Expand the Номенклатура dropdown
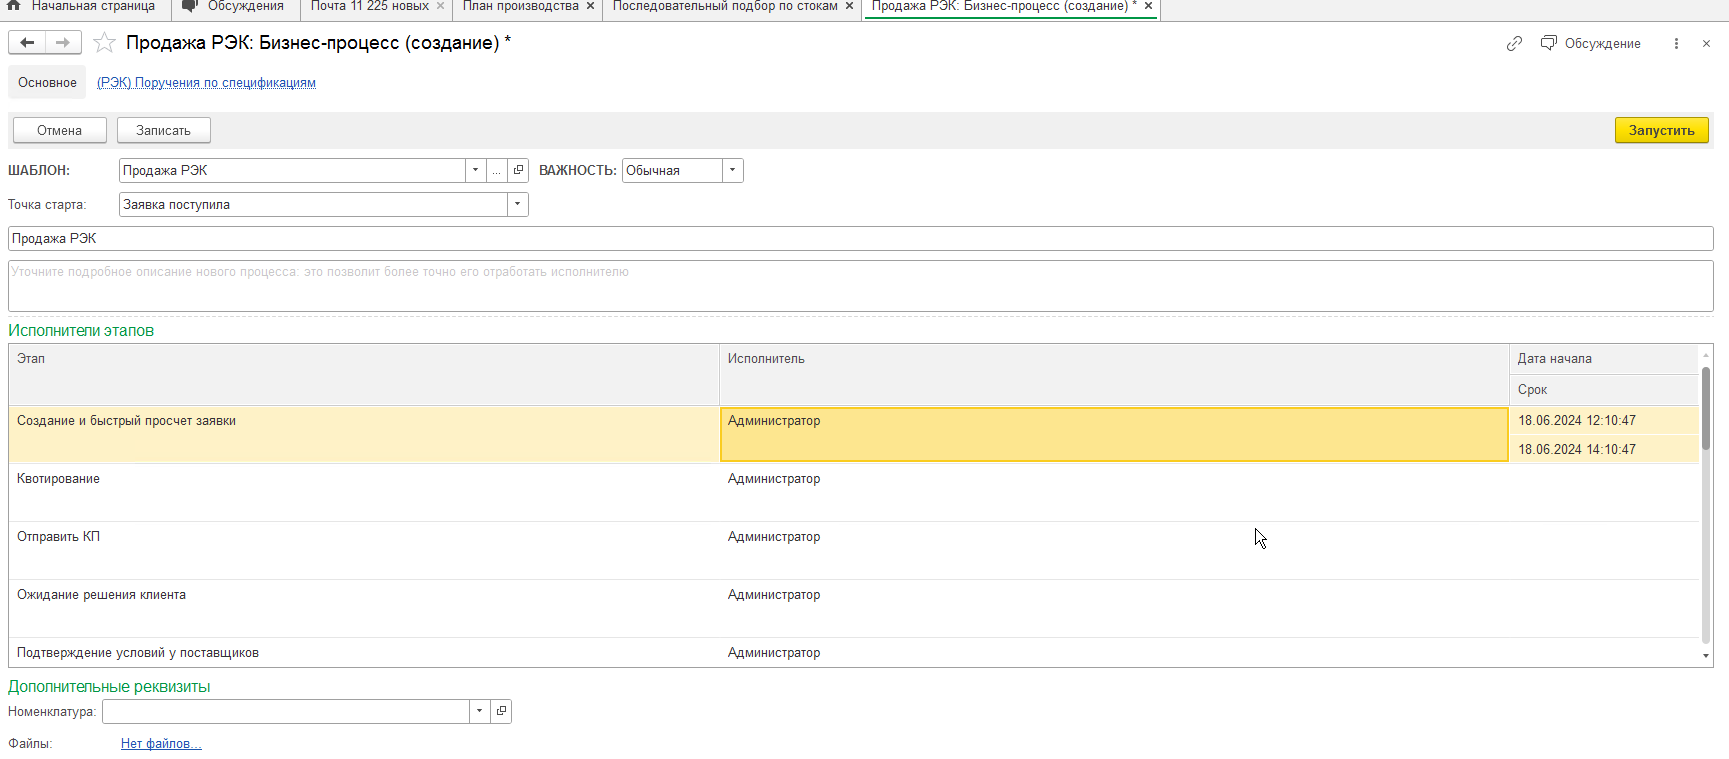 click(x=479, y=712)
